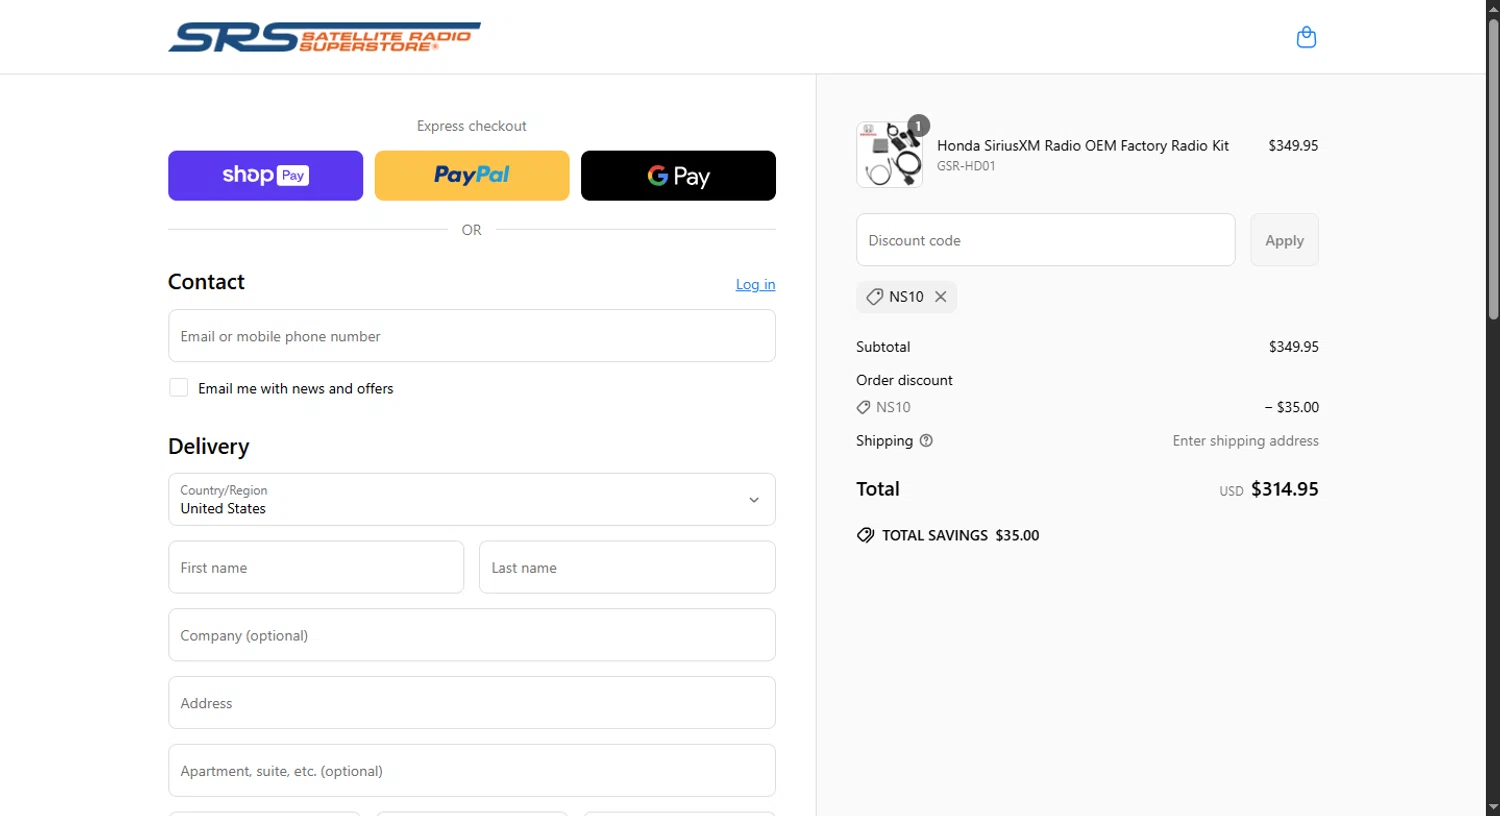Screen dimensions: 1500x816
Task: Check out using Google Pay
Action: [678, 176]
